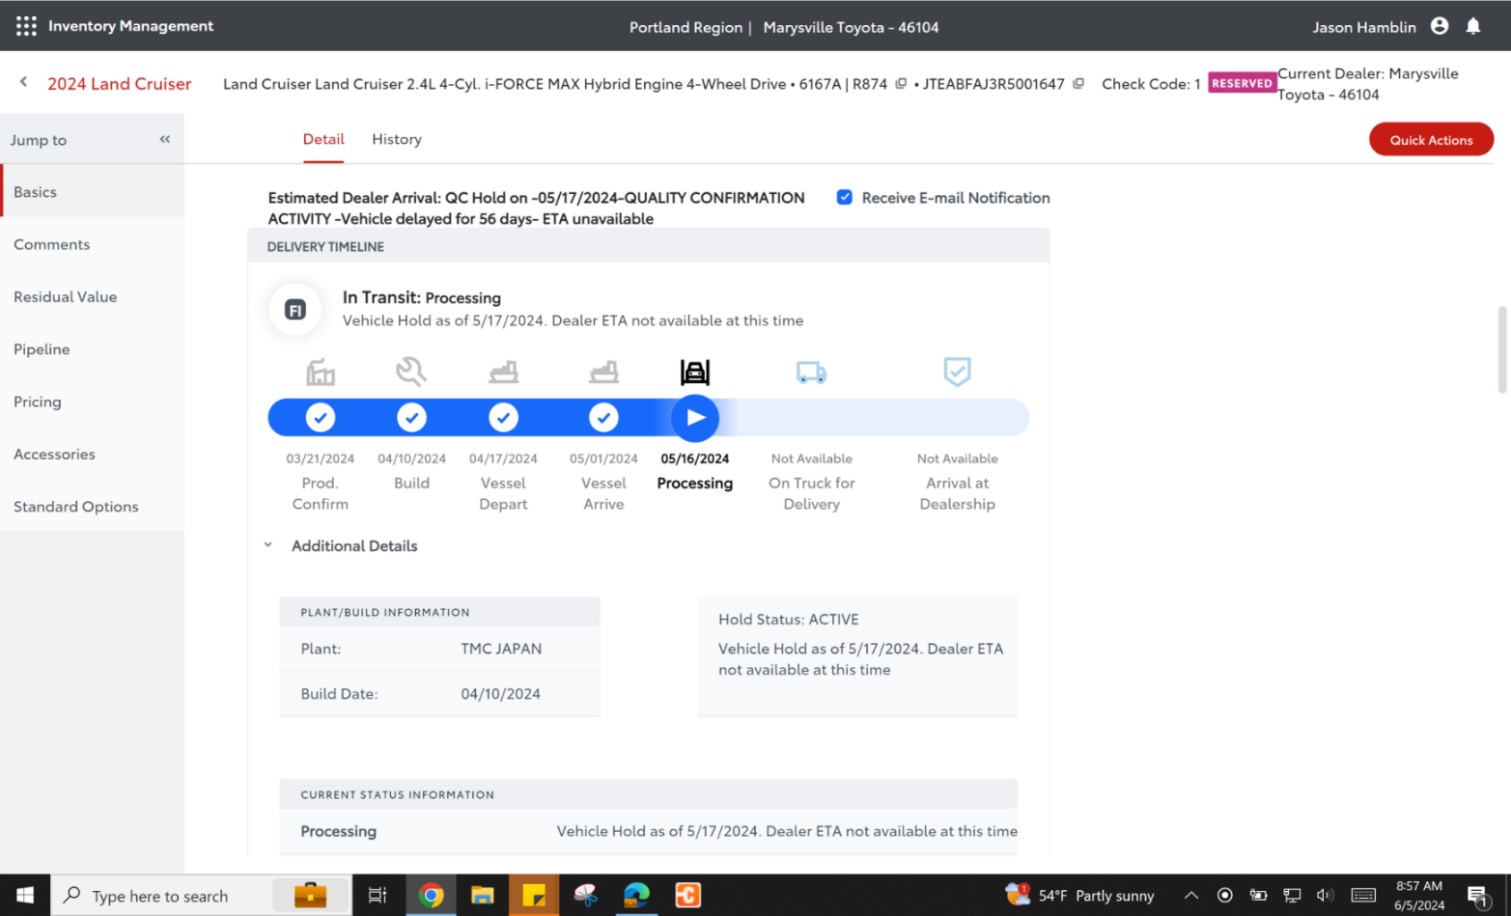Uncheck Receive E-mail Notification
1511x916 pixels.
pyautogui.click(x=845, y=197)
